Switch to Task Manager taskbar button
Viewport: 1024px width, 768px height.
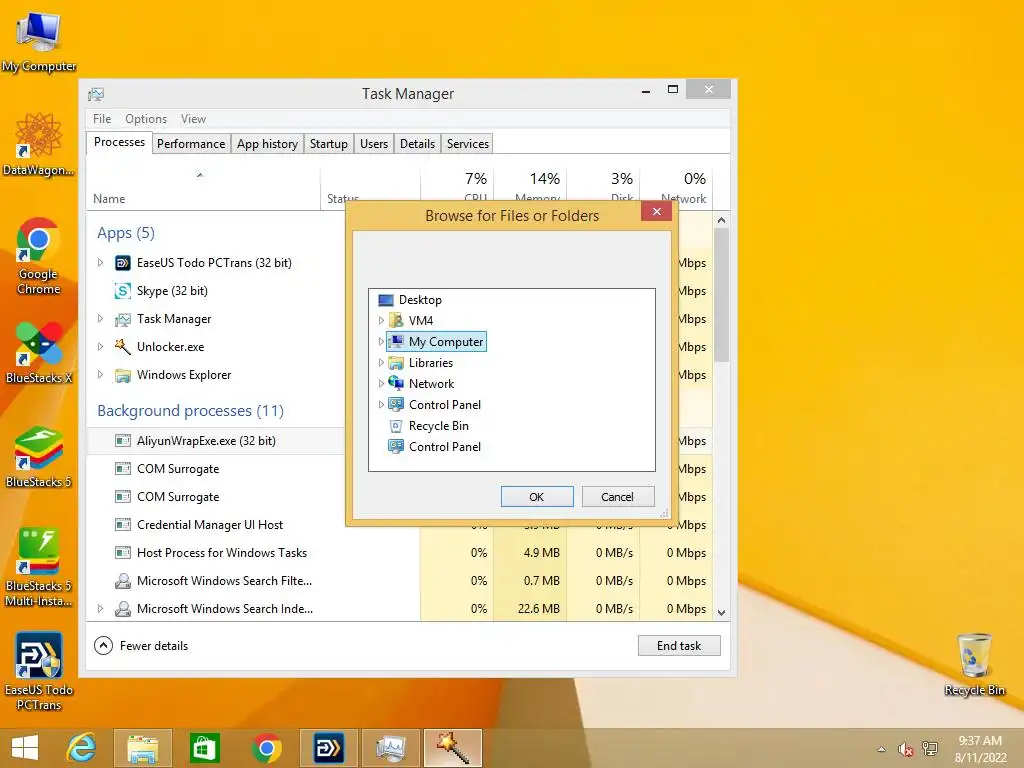[x=391, y=748]
